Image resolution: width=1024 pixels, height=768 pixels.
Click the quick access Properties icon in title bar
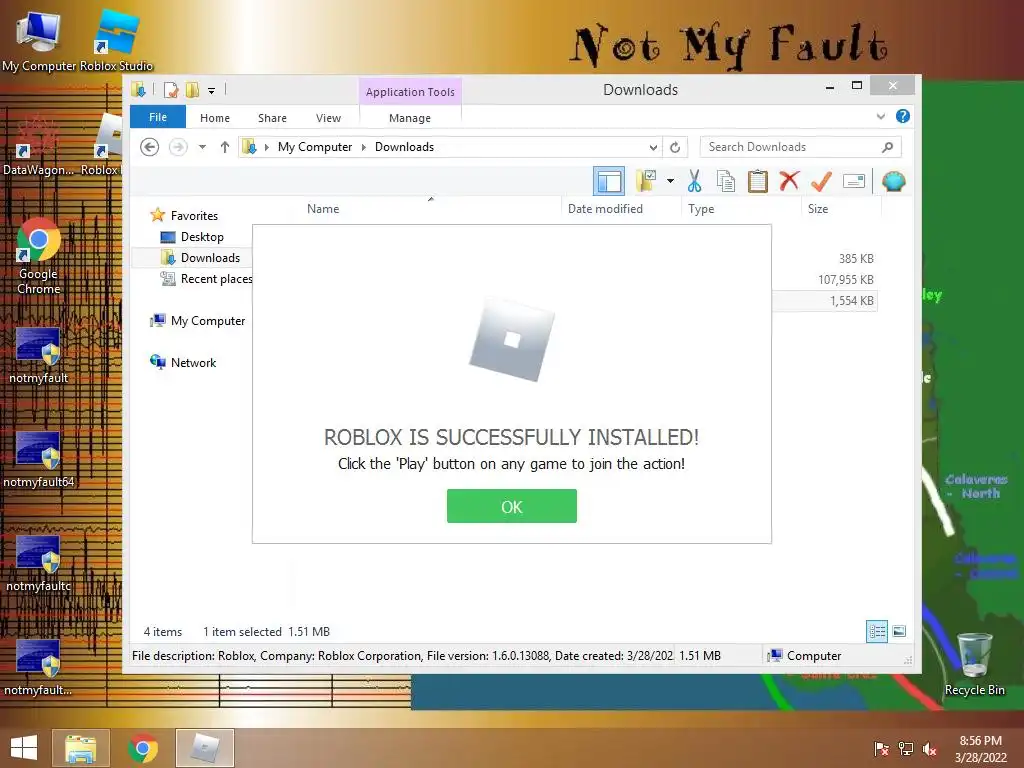[171, 90]
